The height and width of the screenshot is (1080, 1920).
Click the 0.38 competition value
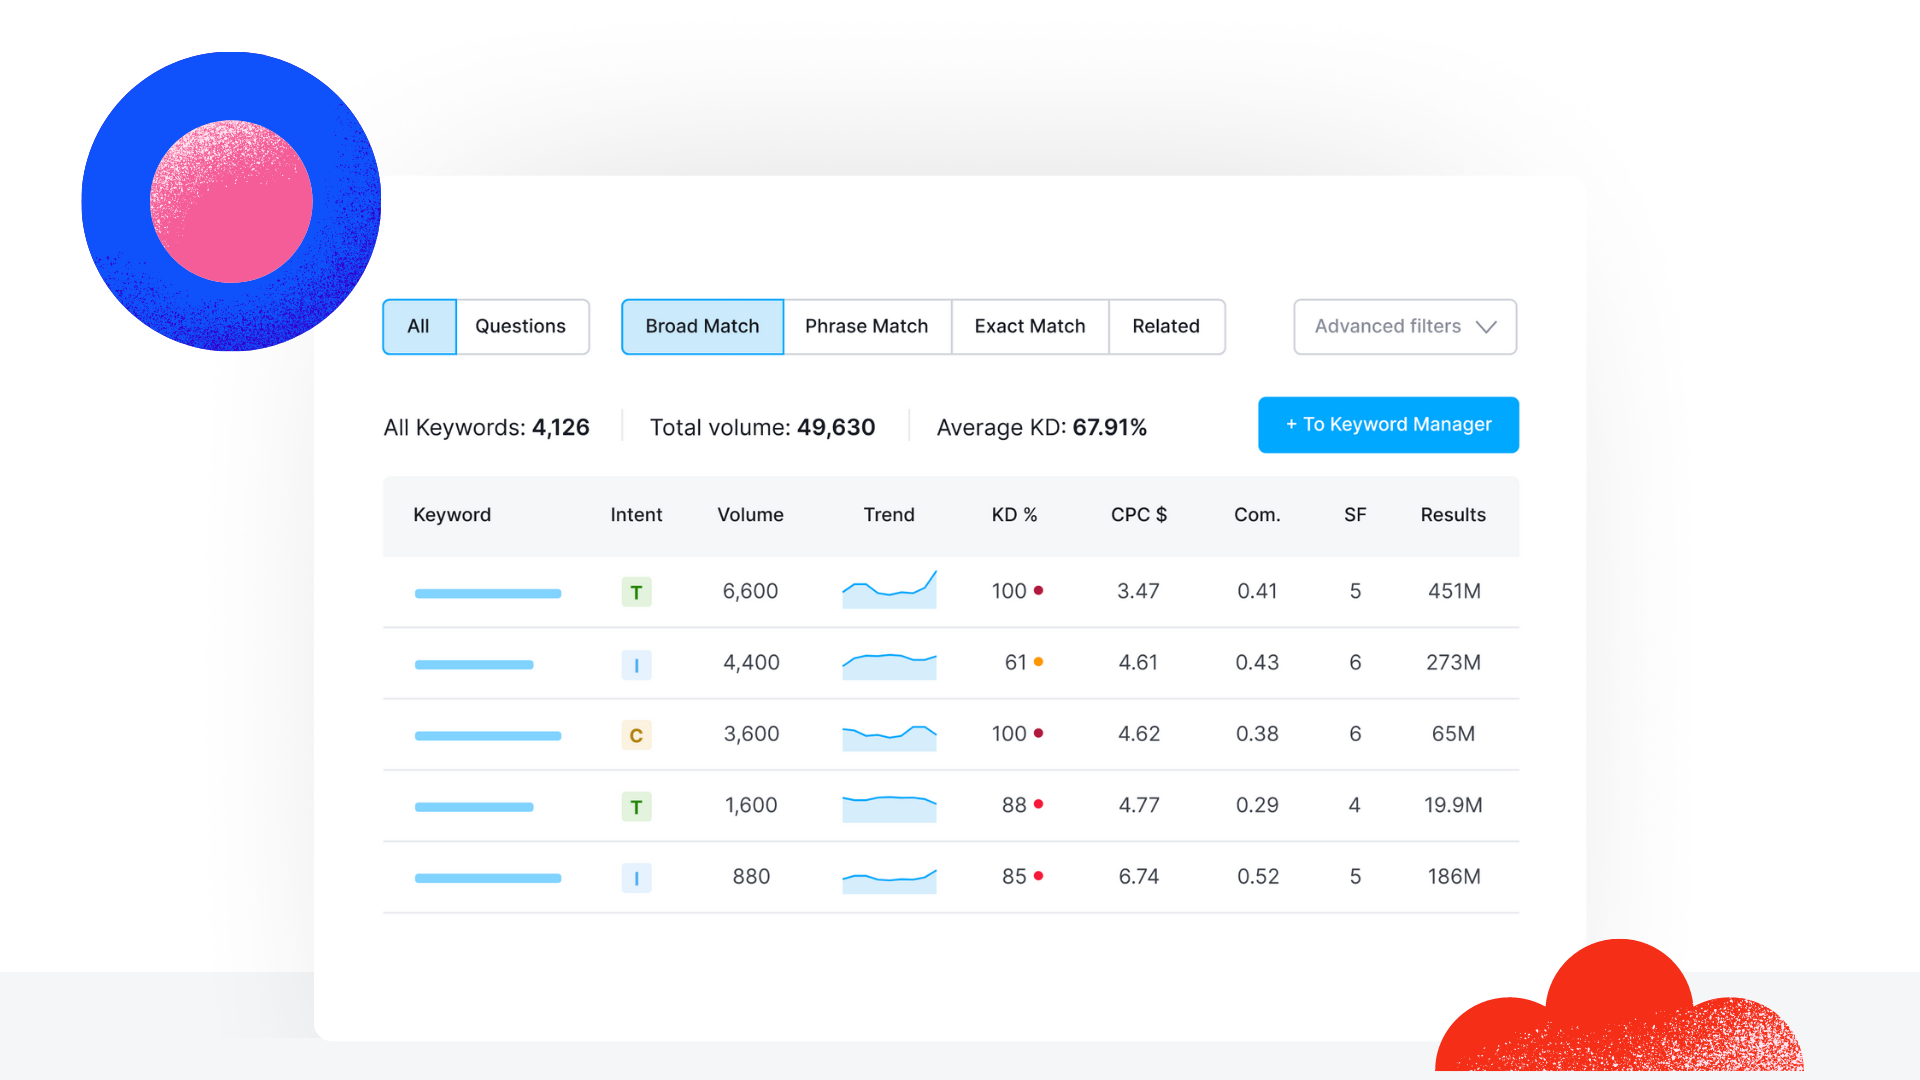point(1257,734)
